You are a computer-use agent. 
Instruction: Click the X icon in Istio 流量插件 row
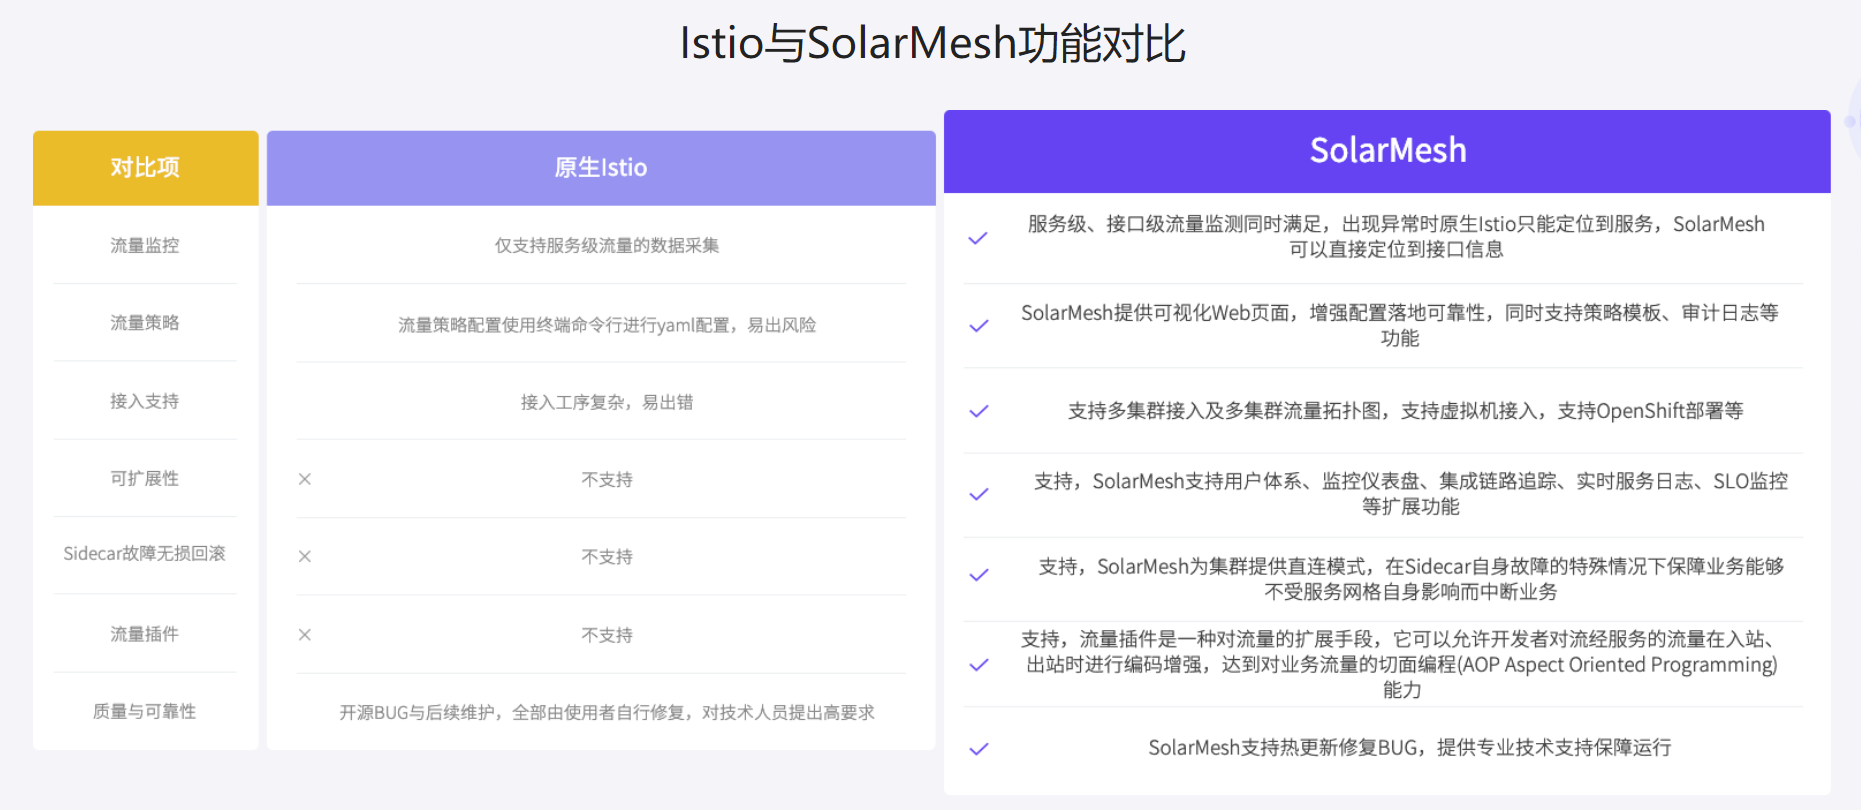pos(305,635)
